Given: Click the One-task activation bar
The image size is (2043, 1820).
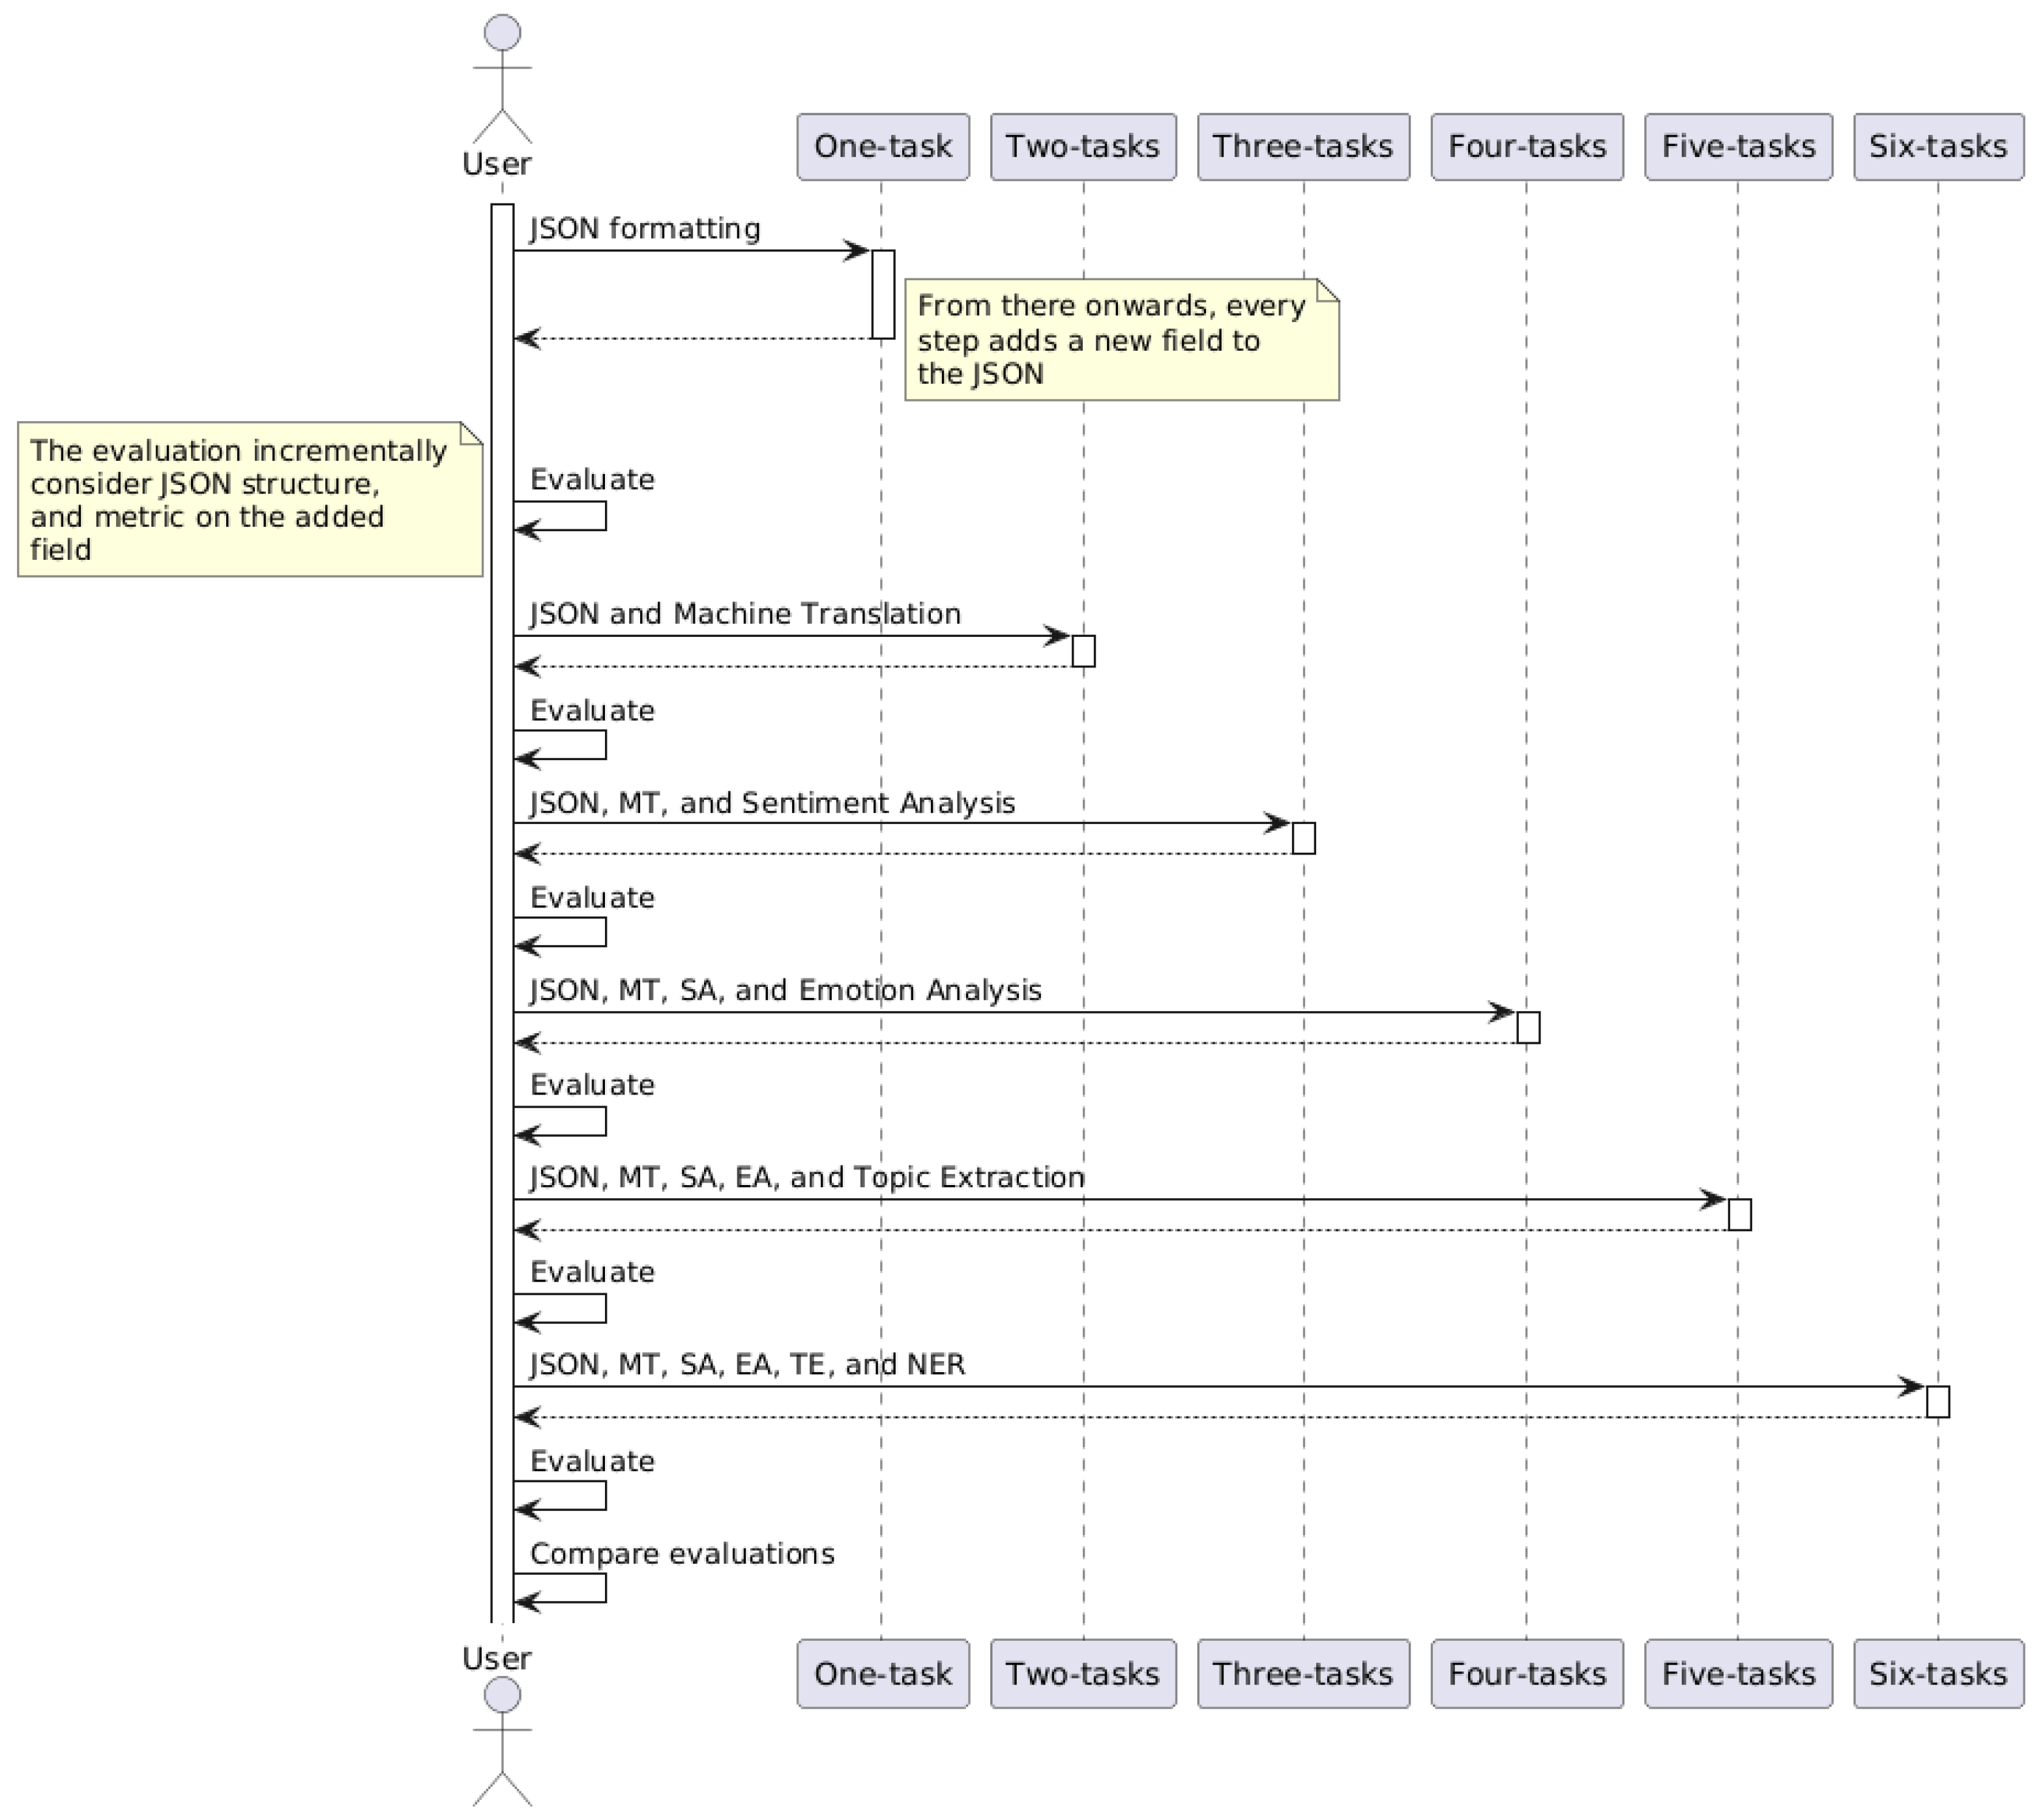Looking at the screenshot, I should coord(882,294).
